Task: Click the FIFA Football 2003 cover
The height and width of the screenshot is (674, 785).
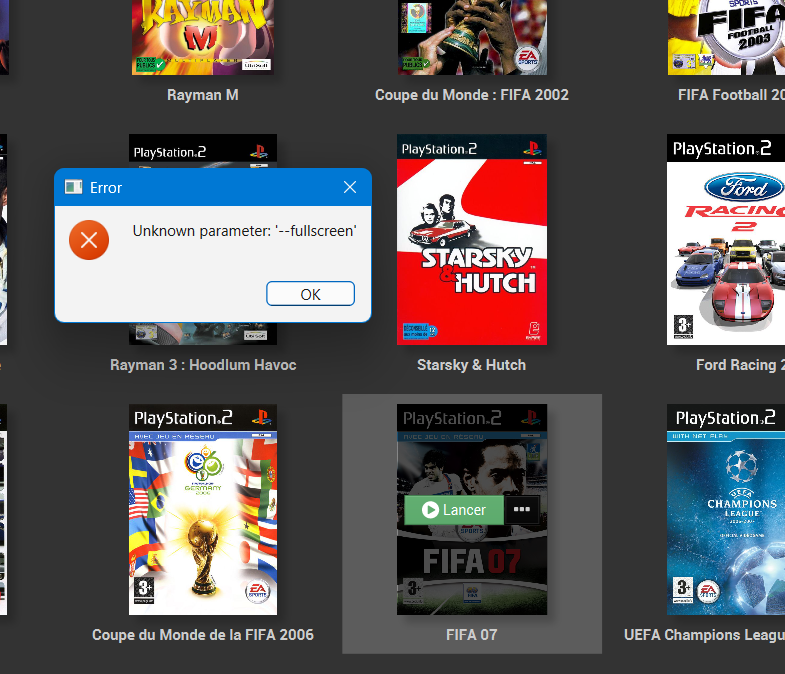Action: 726,37
